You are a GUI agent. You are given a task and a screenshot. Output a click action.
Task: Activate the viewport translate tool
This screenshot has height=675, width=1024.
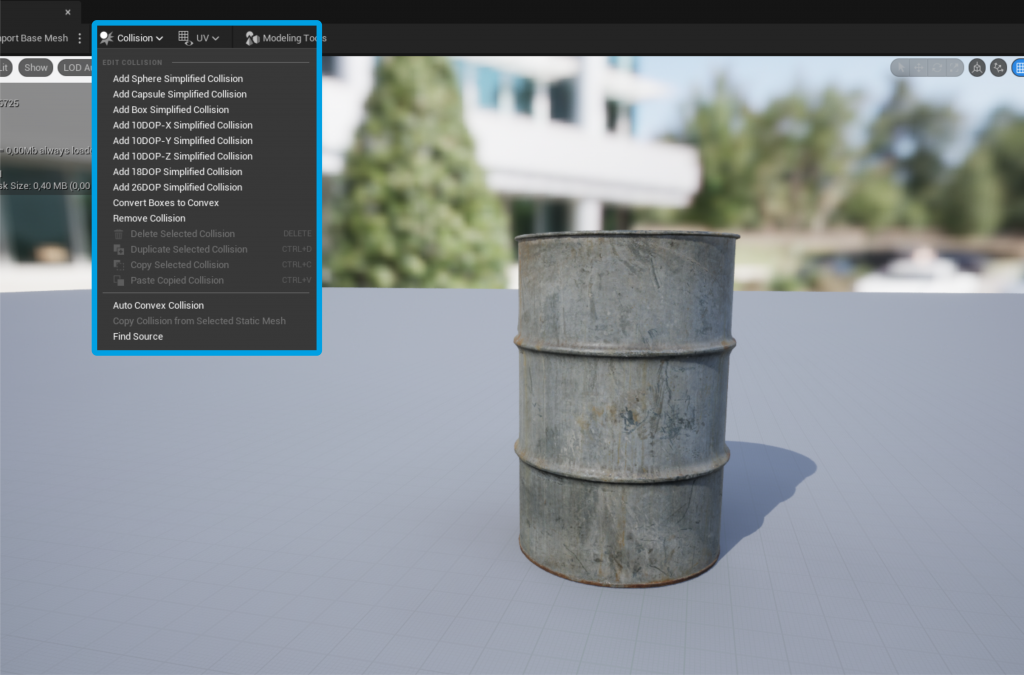(919, 67)
